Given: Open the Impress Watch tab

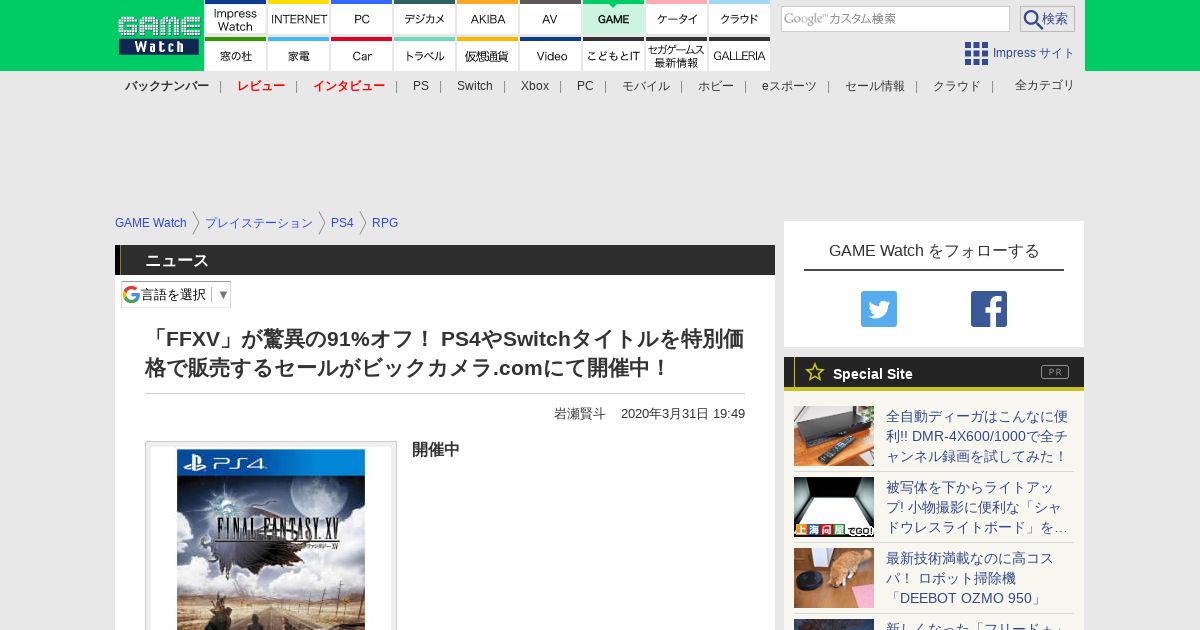Looking at the screenshot, I should [235, 18].
